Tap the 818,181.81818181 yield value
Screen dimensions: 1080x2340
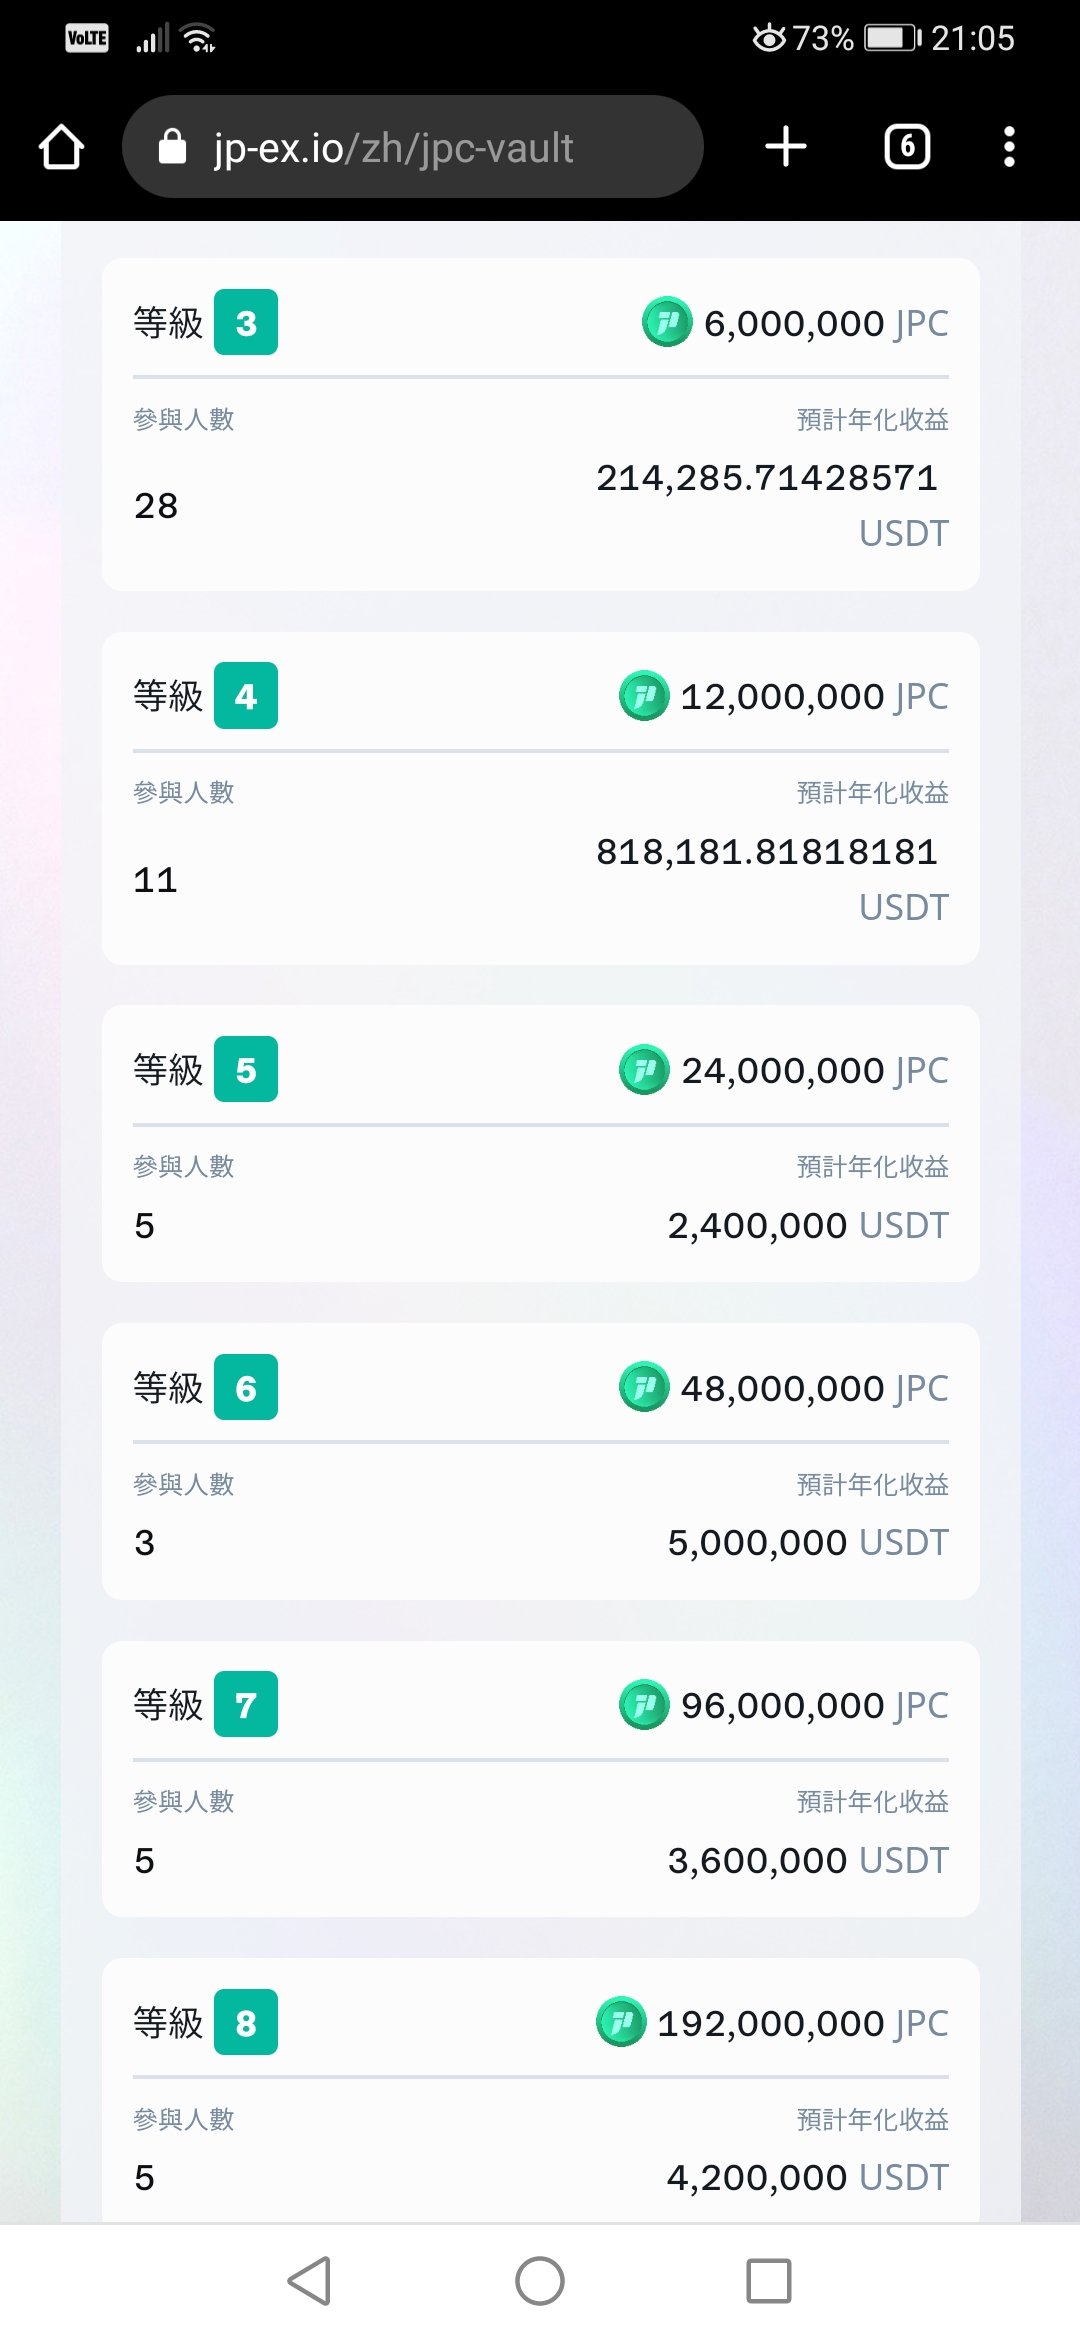[x=767, y=852]
